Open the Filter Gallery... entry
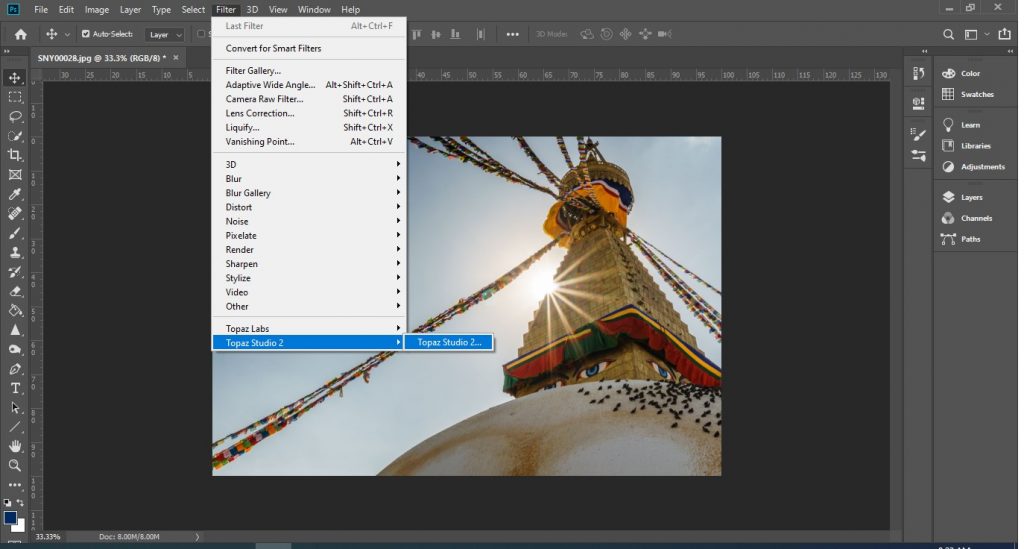 (309, 71)
